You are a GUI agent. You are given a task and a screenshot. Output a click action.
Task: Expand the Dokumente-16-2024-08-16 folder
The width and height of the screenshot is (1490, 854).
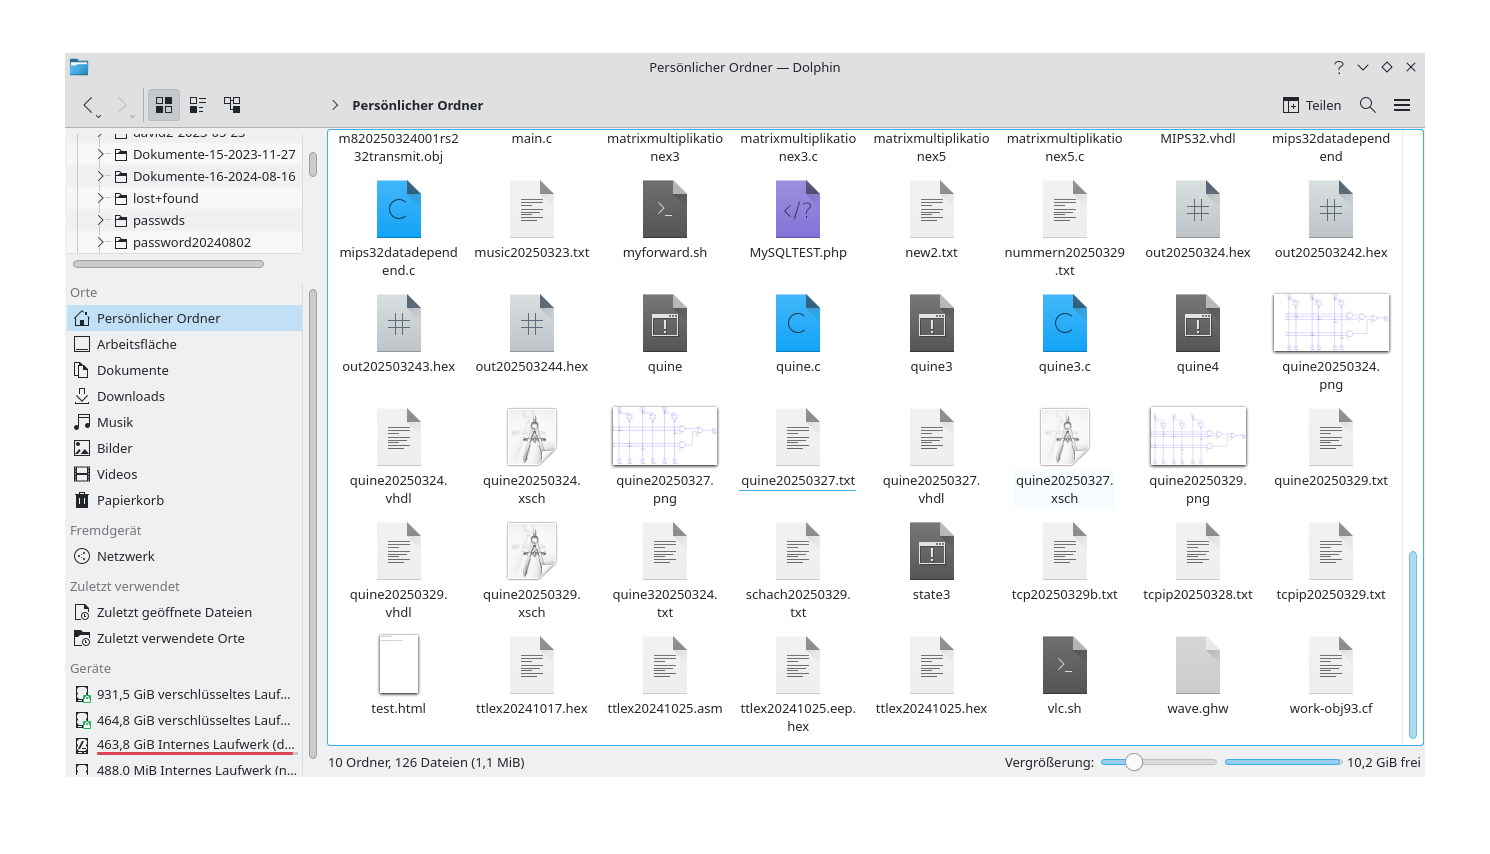coord(99,176)
